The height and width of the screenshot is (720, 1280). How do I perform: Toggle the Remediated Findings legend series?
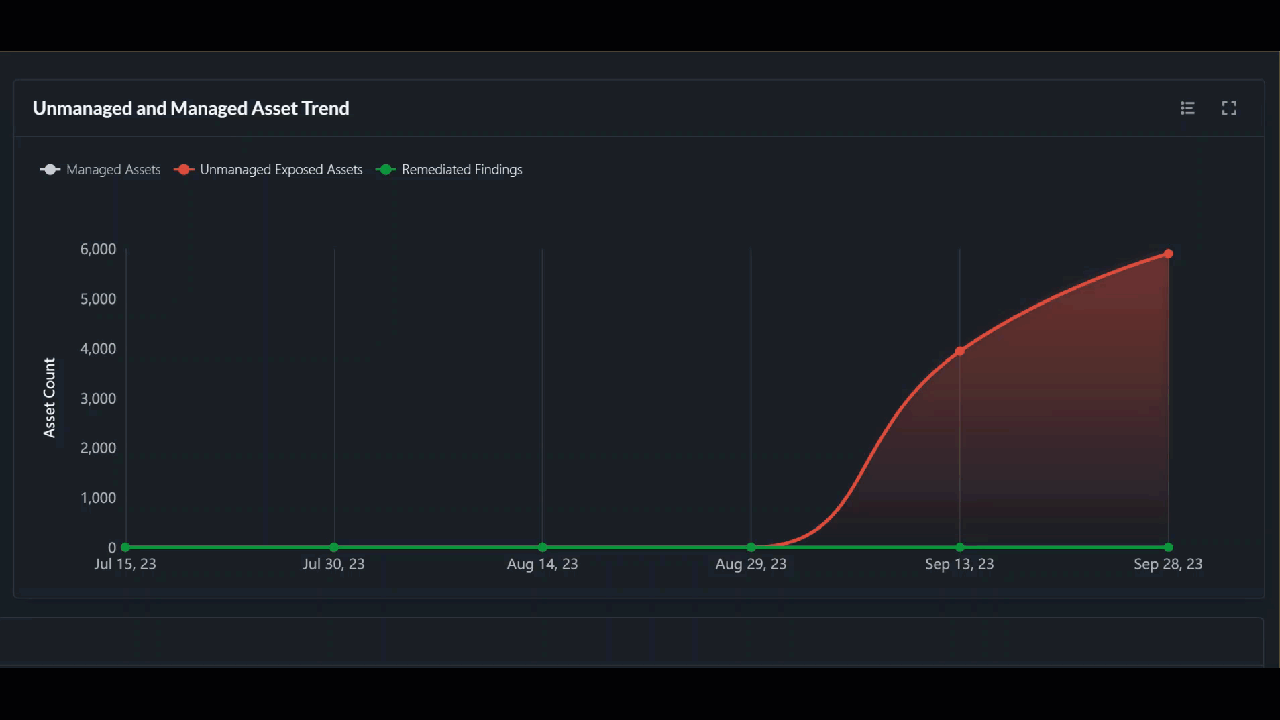coord(449,170)
